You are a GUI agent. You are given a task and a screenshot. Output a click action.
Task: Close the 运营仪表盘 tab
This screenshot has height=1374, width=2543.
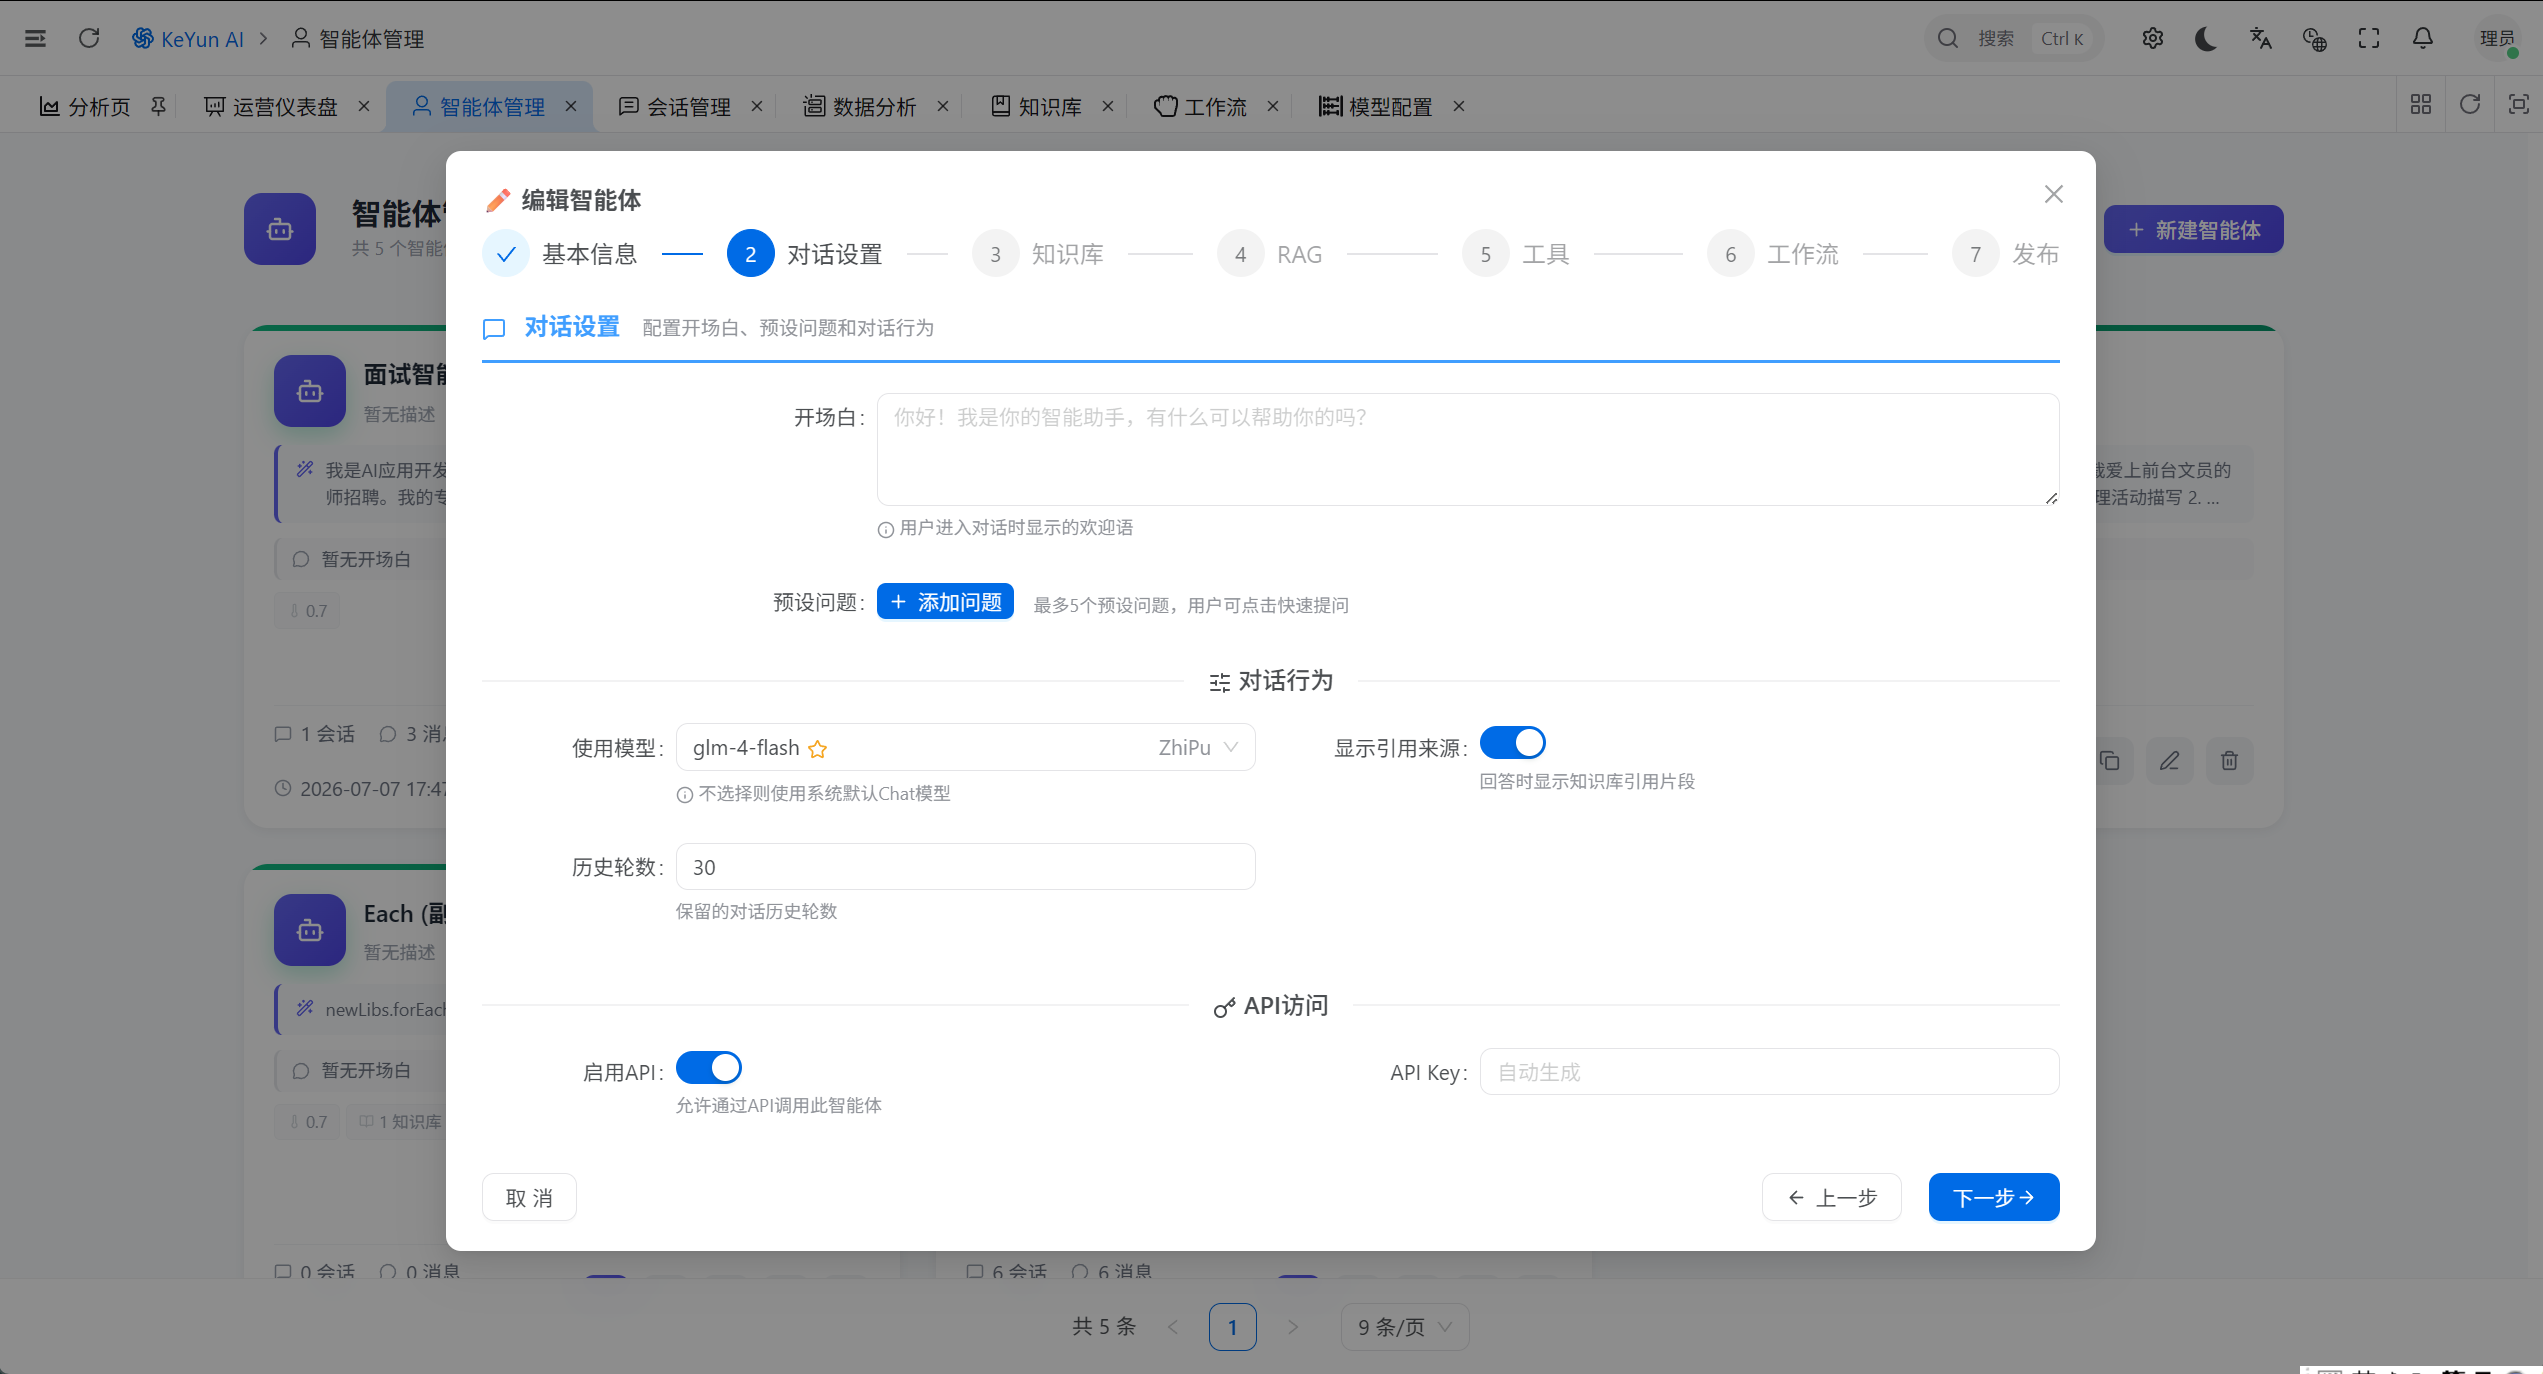tap(364, 106)
